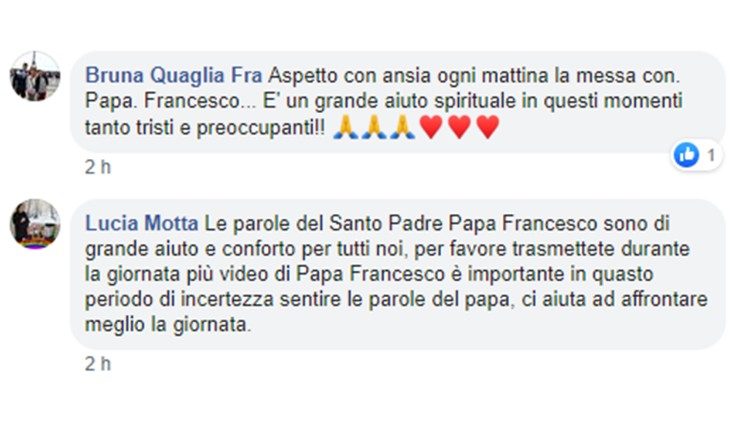750x422 pixels.
Task: Click the words 'periodo di incertezza' in Lucia's comment
Action: coord(179,300)
